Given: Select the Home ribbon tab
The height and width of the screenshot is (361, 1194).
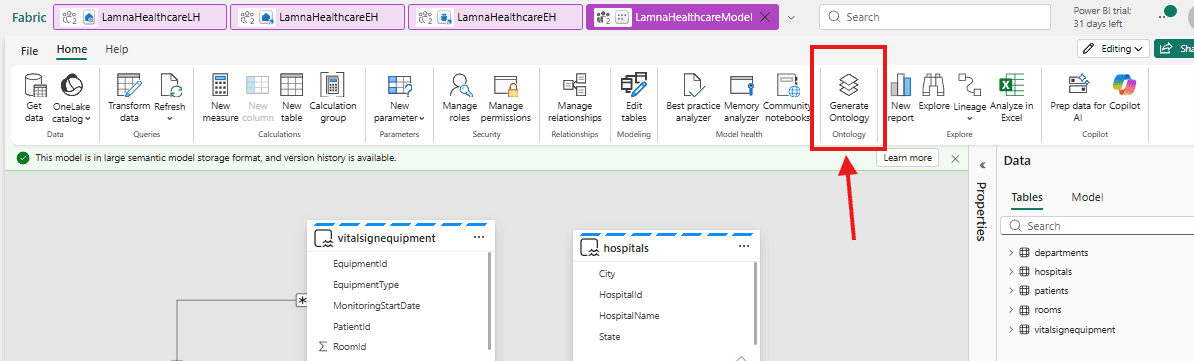Looking at the screenshot, I should 72,50.
